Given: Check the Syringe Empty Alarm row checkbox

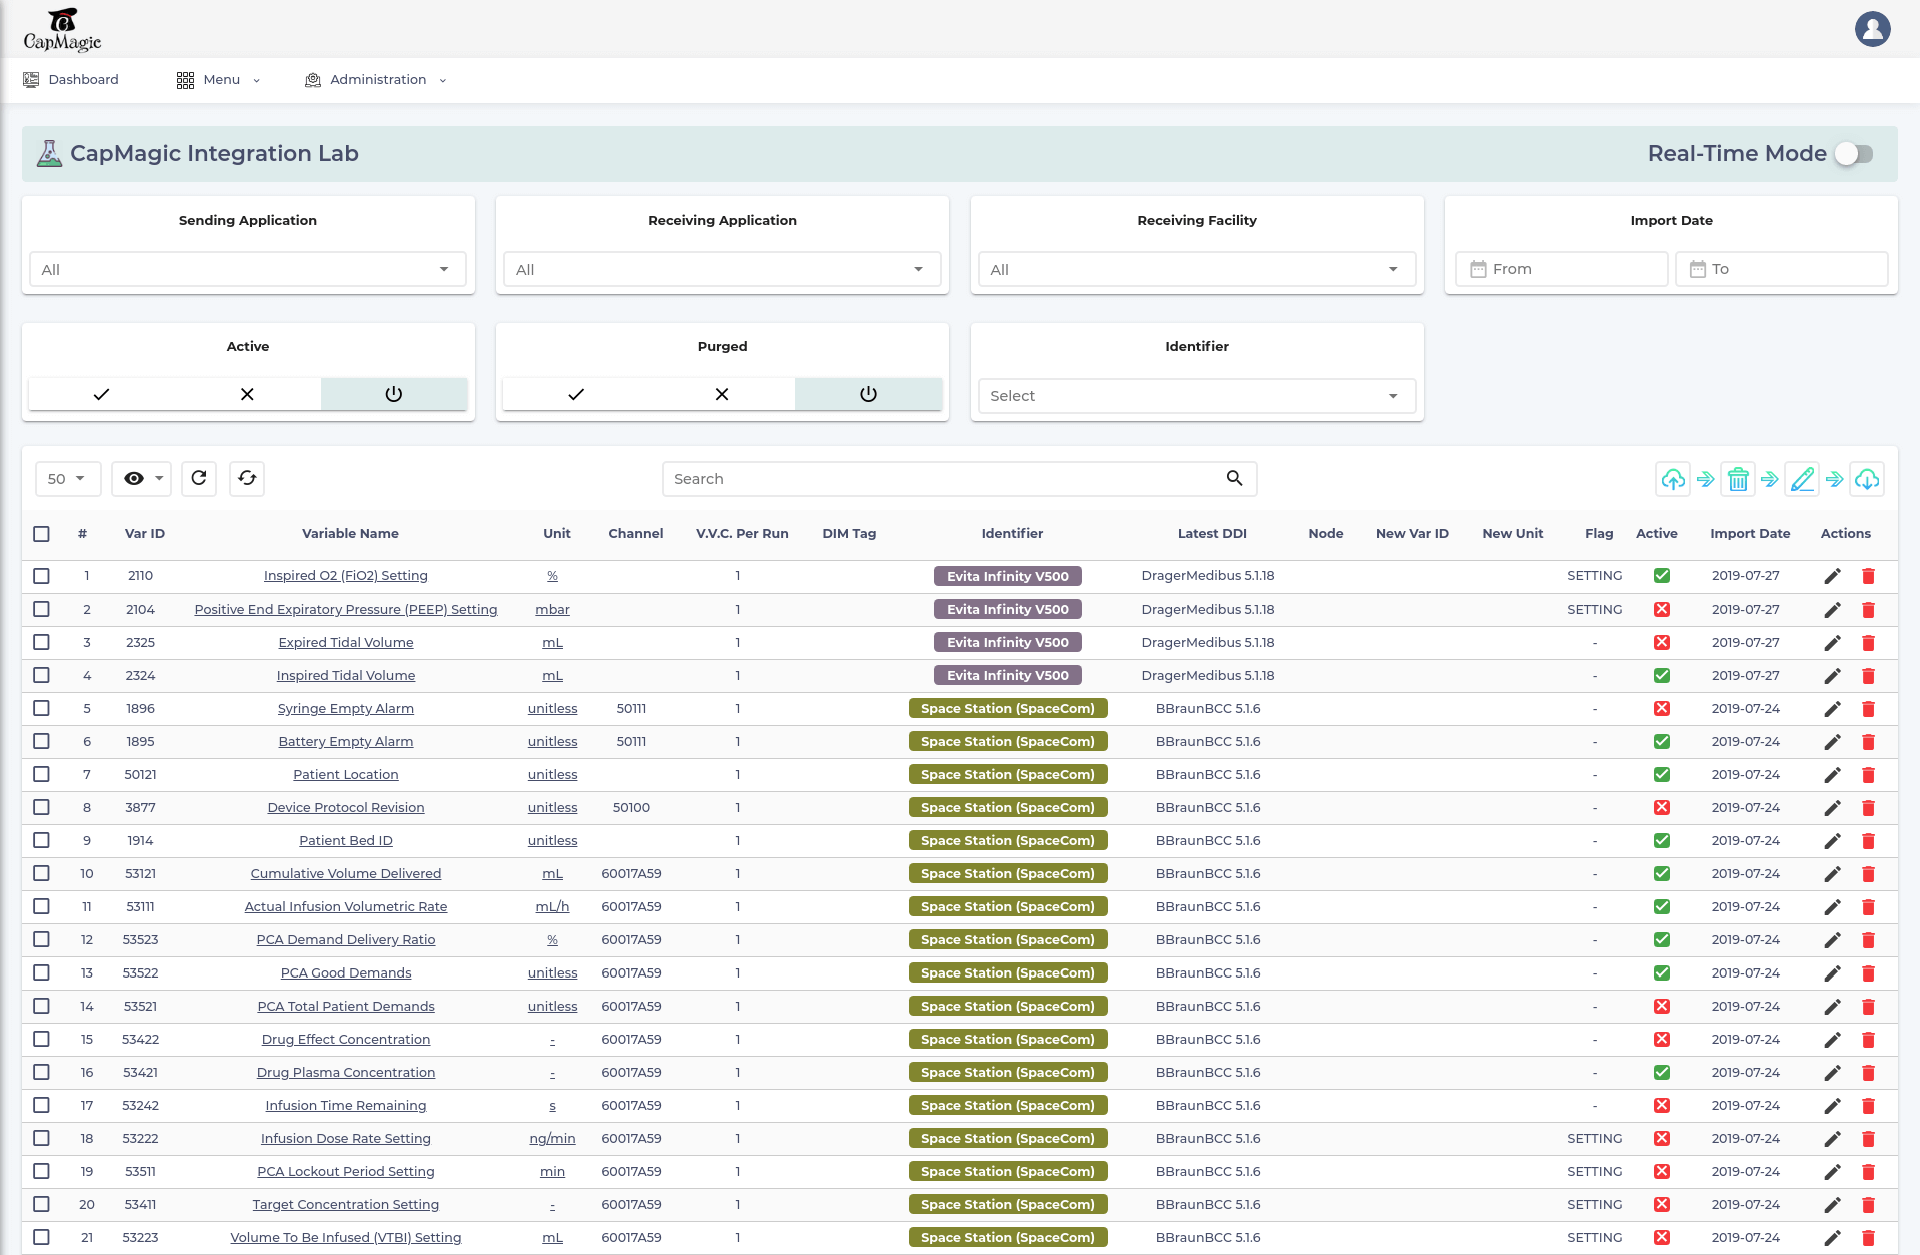Looking at the screenshot, I should coord(41,708).
